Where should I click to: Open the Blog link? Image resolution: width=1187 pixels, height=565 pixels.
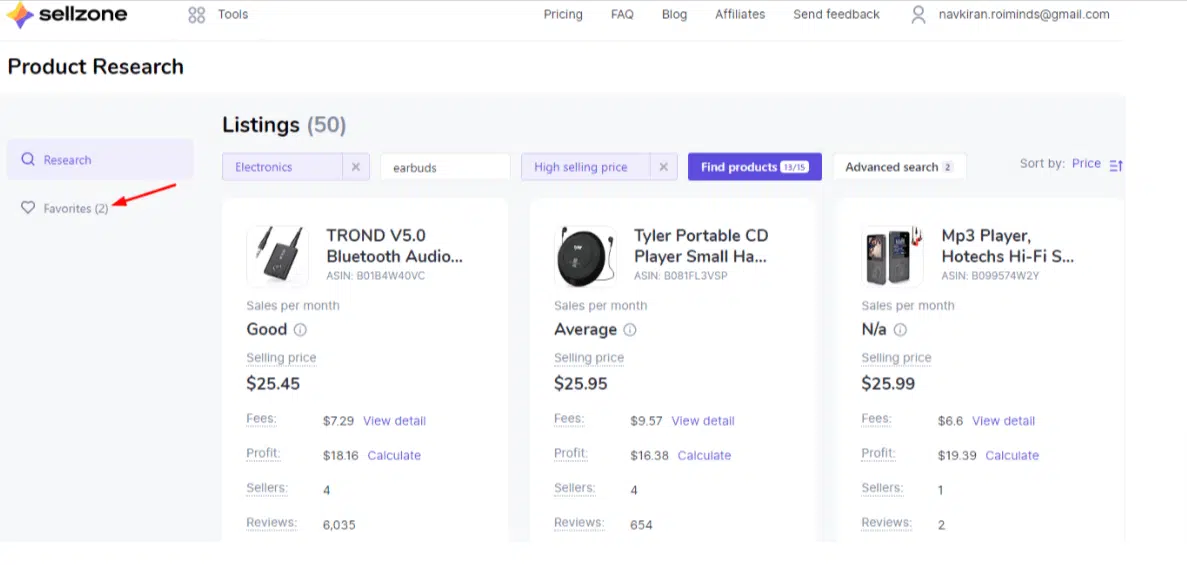pos(675,14)
